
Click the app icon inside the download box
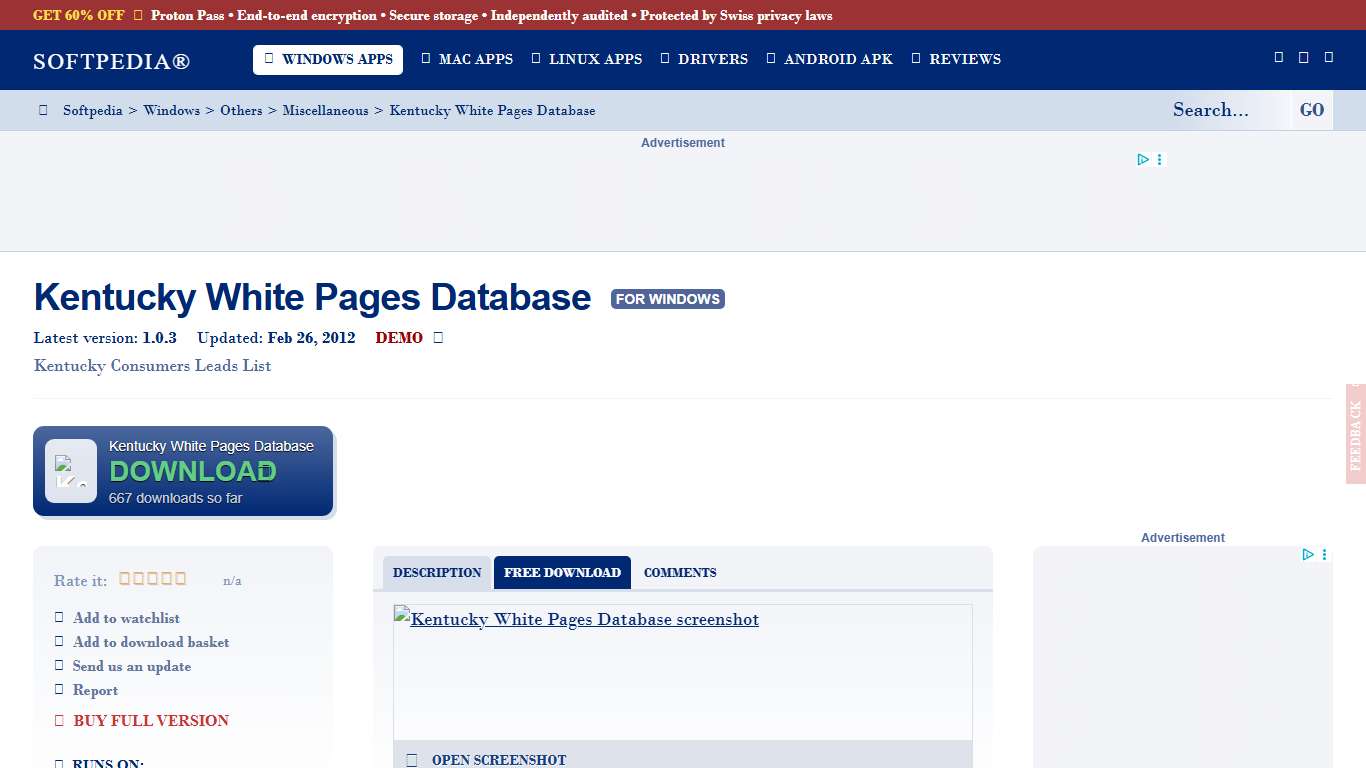70,470
